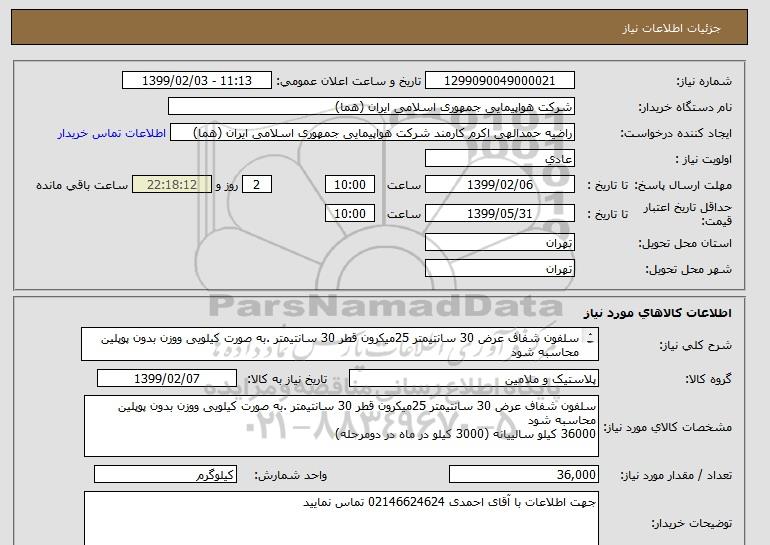
Task: Click the label واحد شمارش
Action: click(x=290, y=475)
